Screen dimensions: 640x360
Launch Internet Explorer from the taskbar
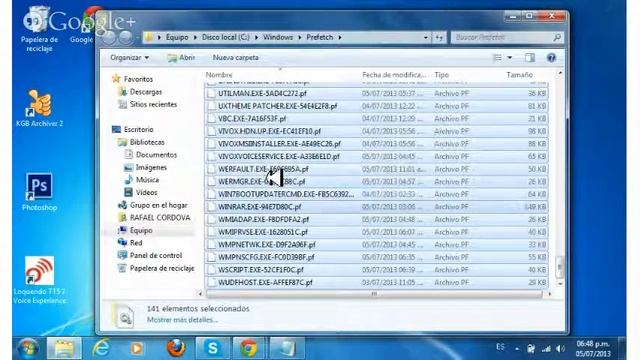(x=101, y=348)
